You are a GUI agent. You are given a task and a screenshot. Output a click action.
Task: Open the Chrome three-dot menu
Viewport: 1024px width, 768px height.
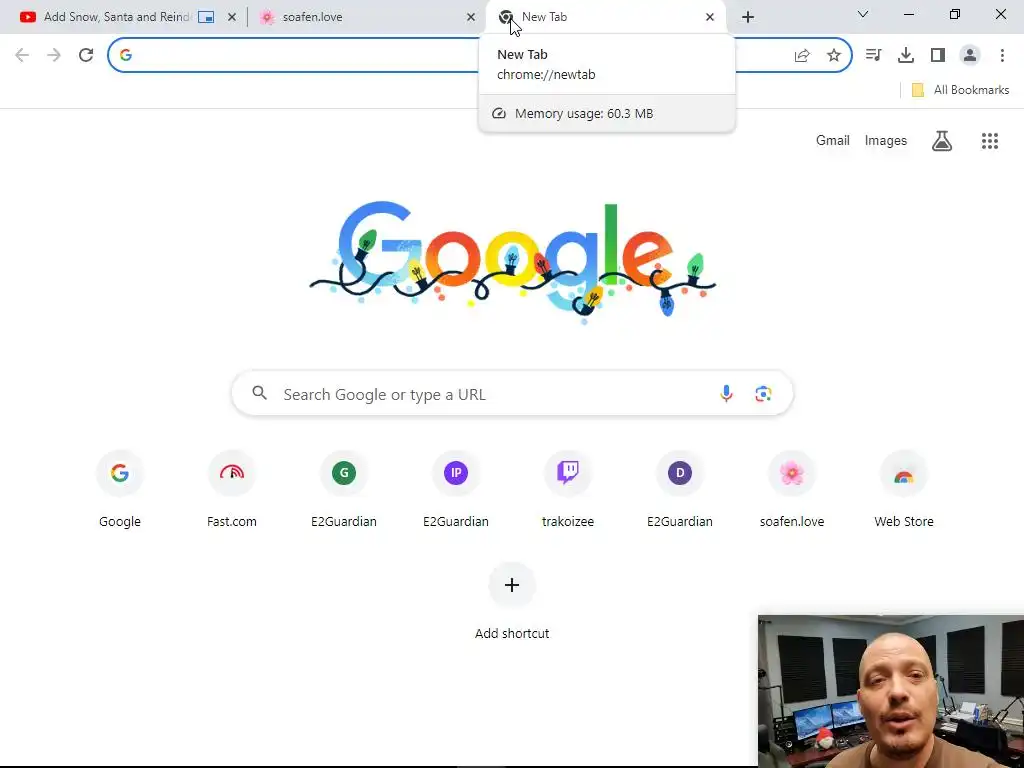point(1002,55)
